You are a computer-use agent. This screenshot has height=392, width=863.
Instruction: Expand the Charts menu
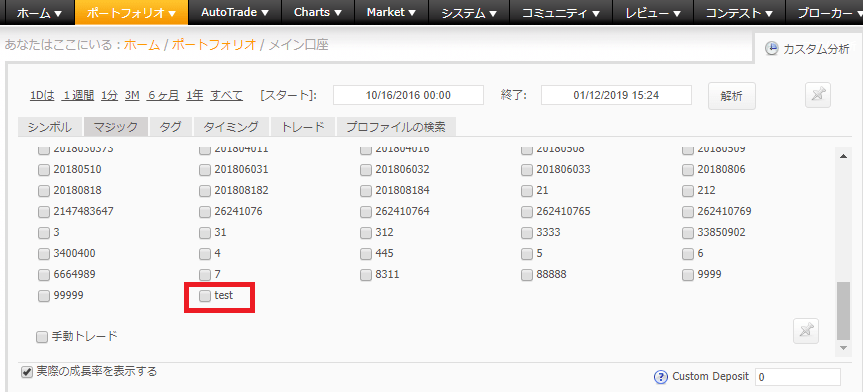(x=318, y=13)
